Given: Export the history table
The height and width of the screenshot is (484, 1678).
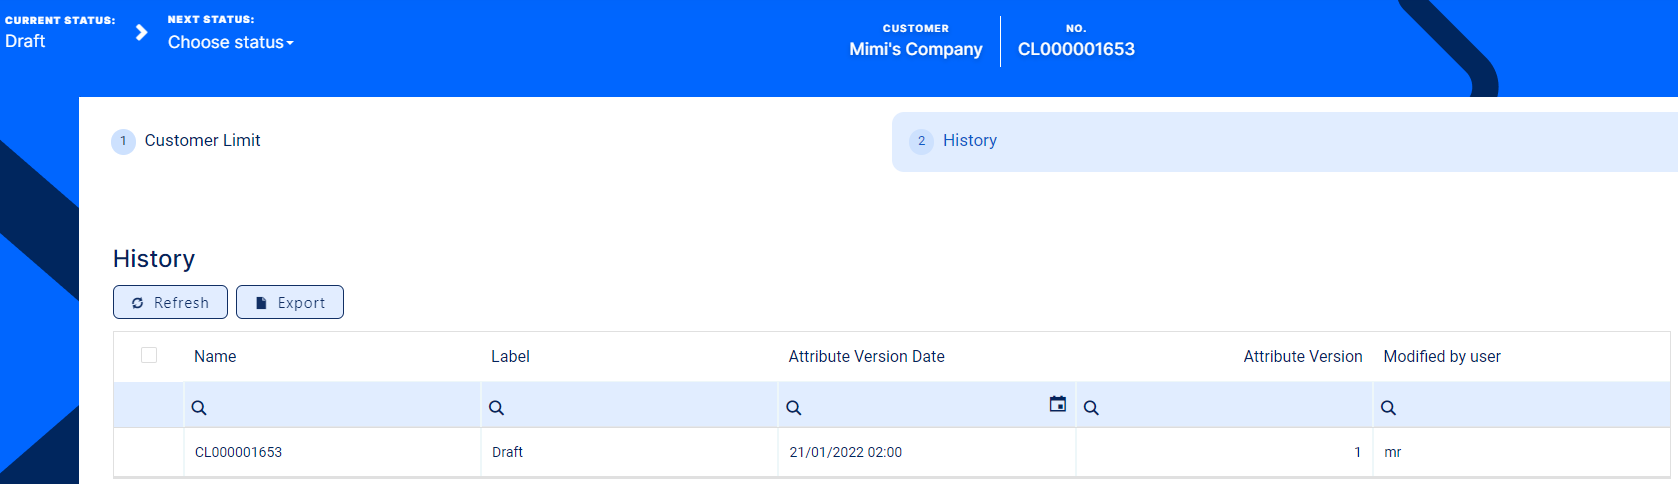Looking at the screenshot, I should (290, 302).
